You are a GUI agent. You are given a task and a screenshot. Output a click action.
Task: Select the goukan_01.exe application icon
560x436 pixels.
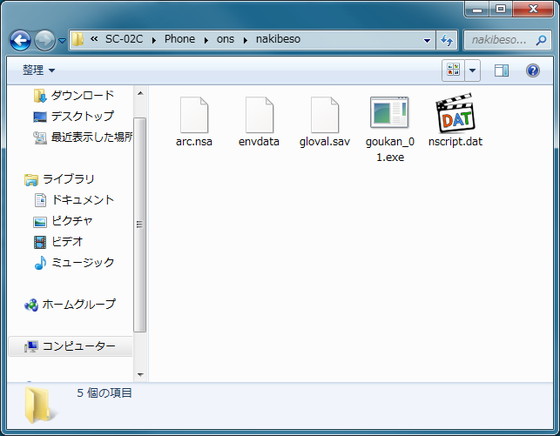[390, 113]
